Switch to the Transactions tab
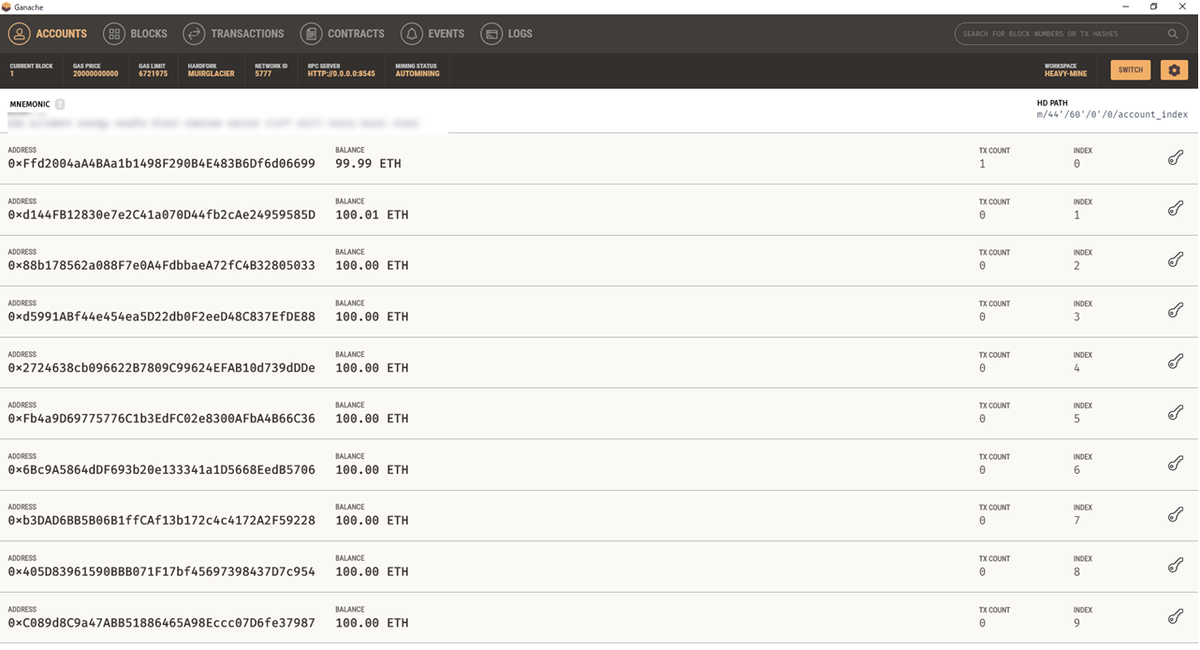1200x650 pixels. pos(233,34)
